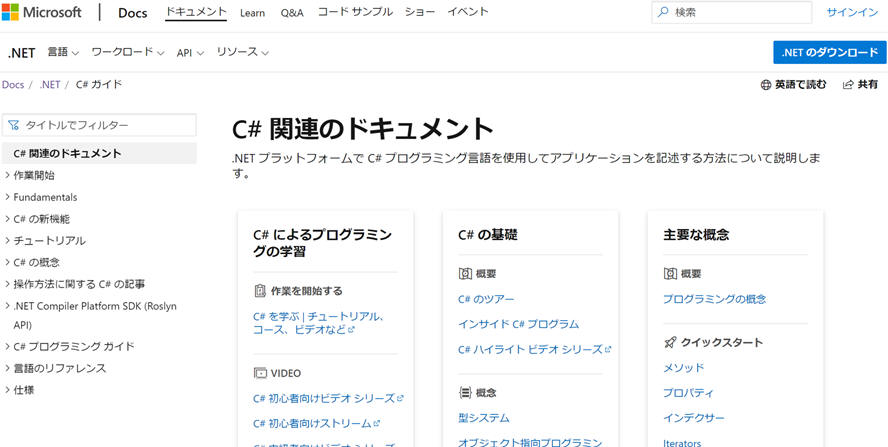Click the 主要な概念 card heading
This screenshot has width=888, height=447.
click(x=696, y=235)
